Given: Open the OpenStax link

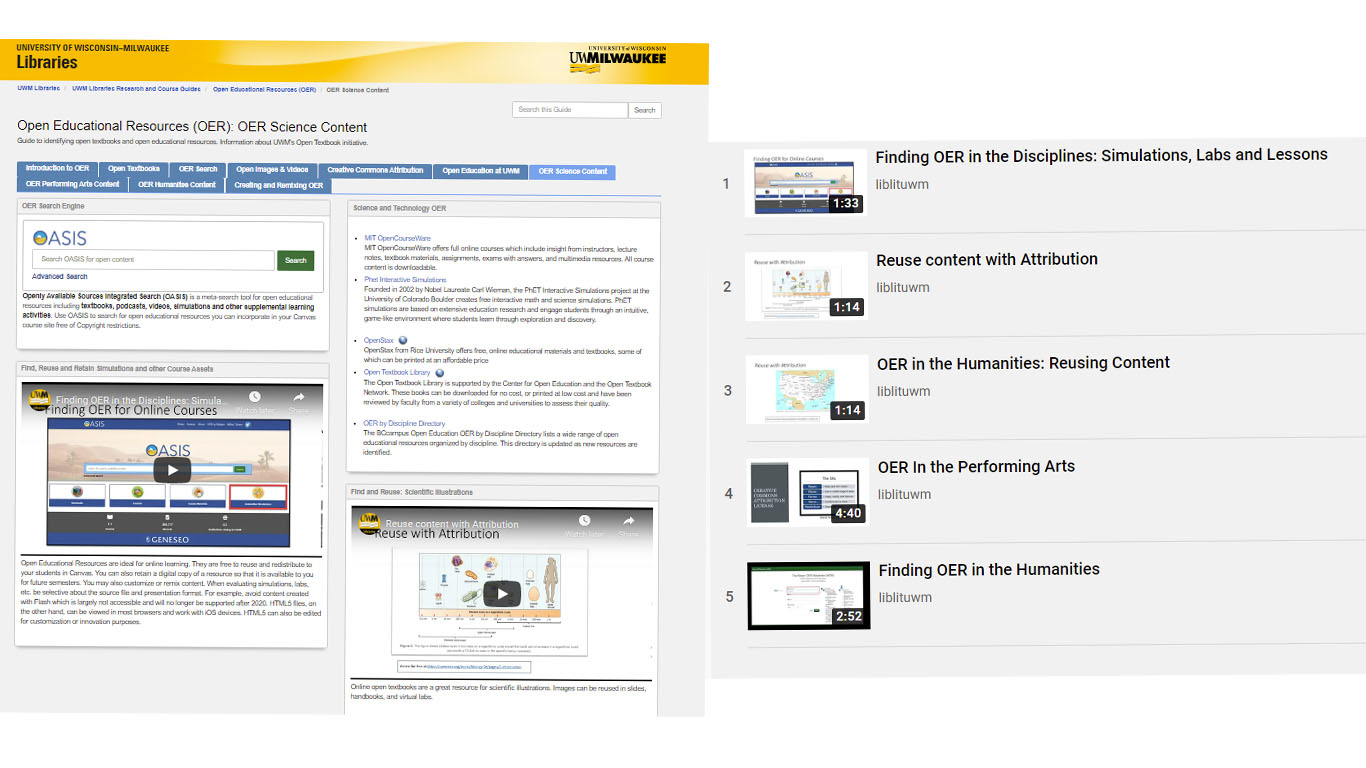Looking at the screenshot, I should [x=379, y=341].
